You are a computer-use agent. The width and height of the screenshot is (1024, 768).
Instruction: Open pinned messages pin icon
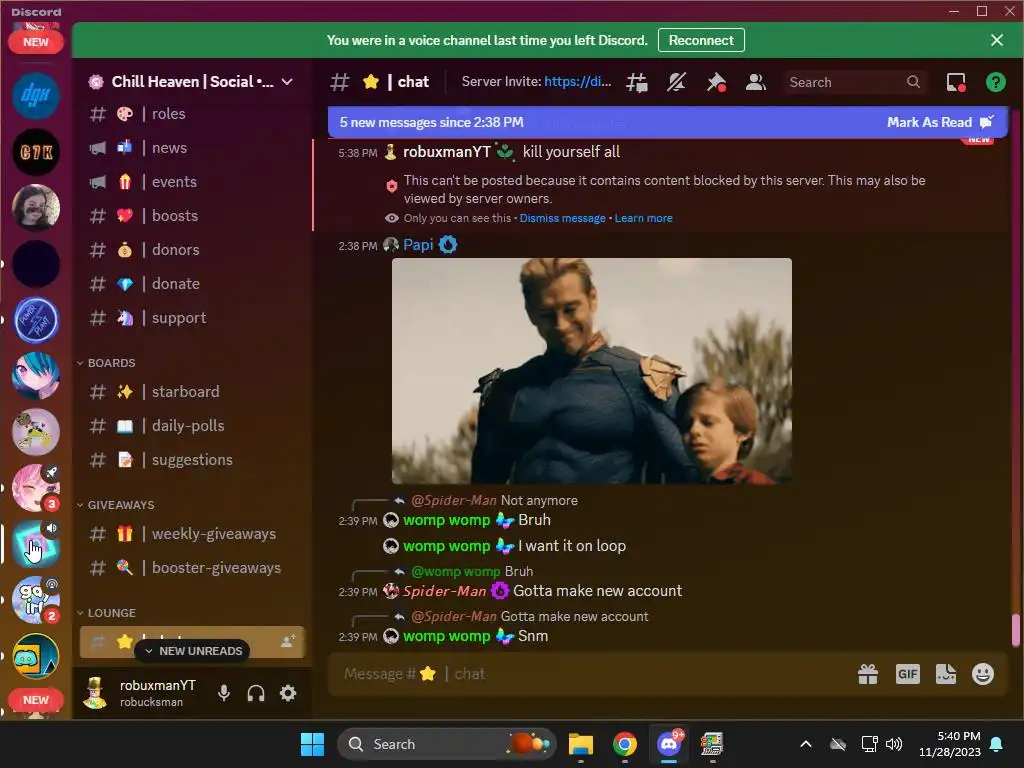(716, 82)
